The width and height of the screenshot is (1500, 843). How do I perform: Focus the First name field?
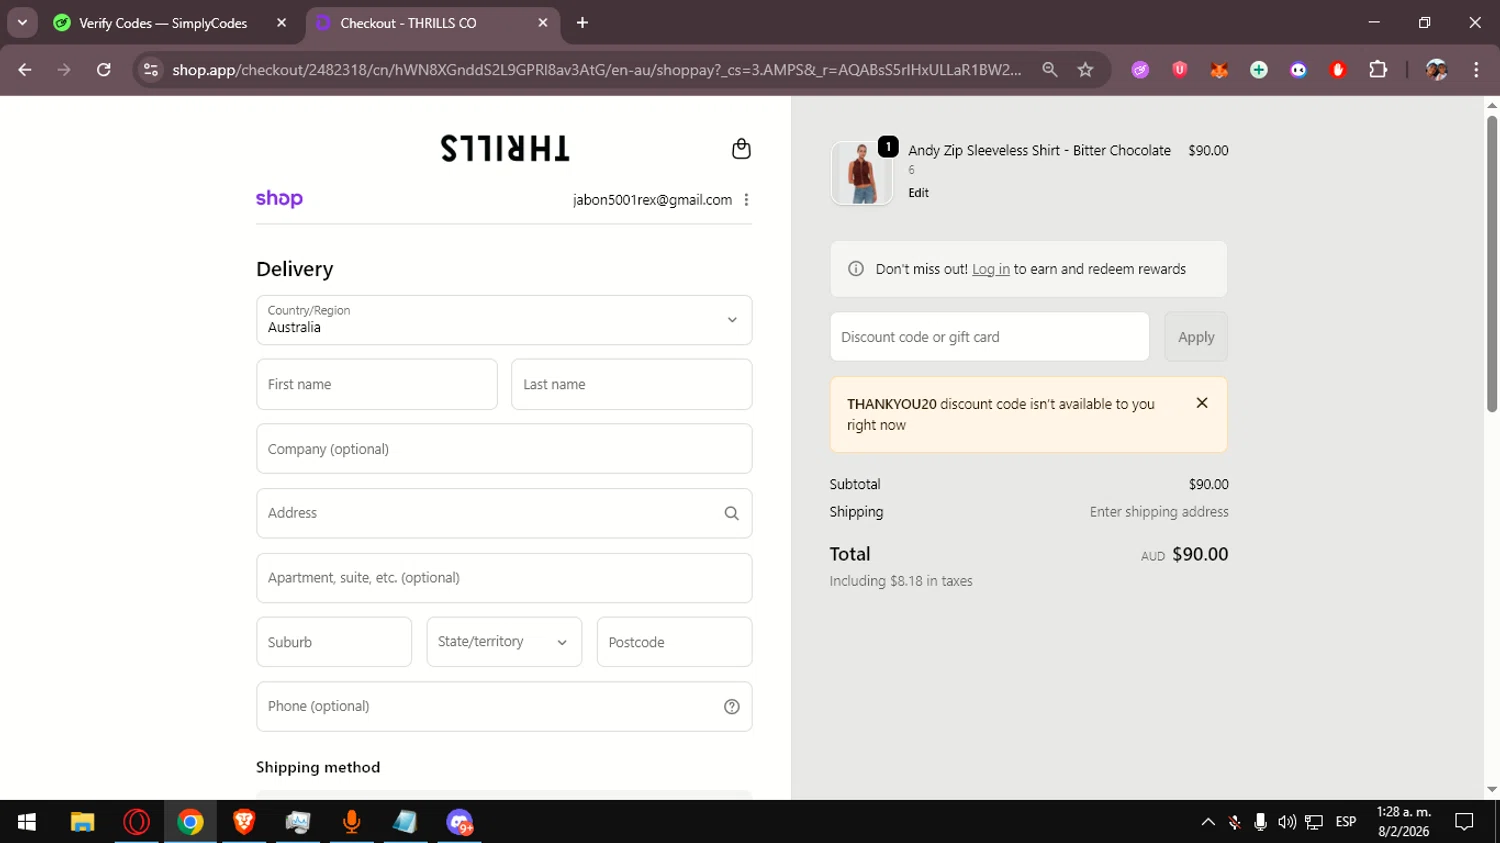pos(377,384)
